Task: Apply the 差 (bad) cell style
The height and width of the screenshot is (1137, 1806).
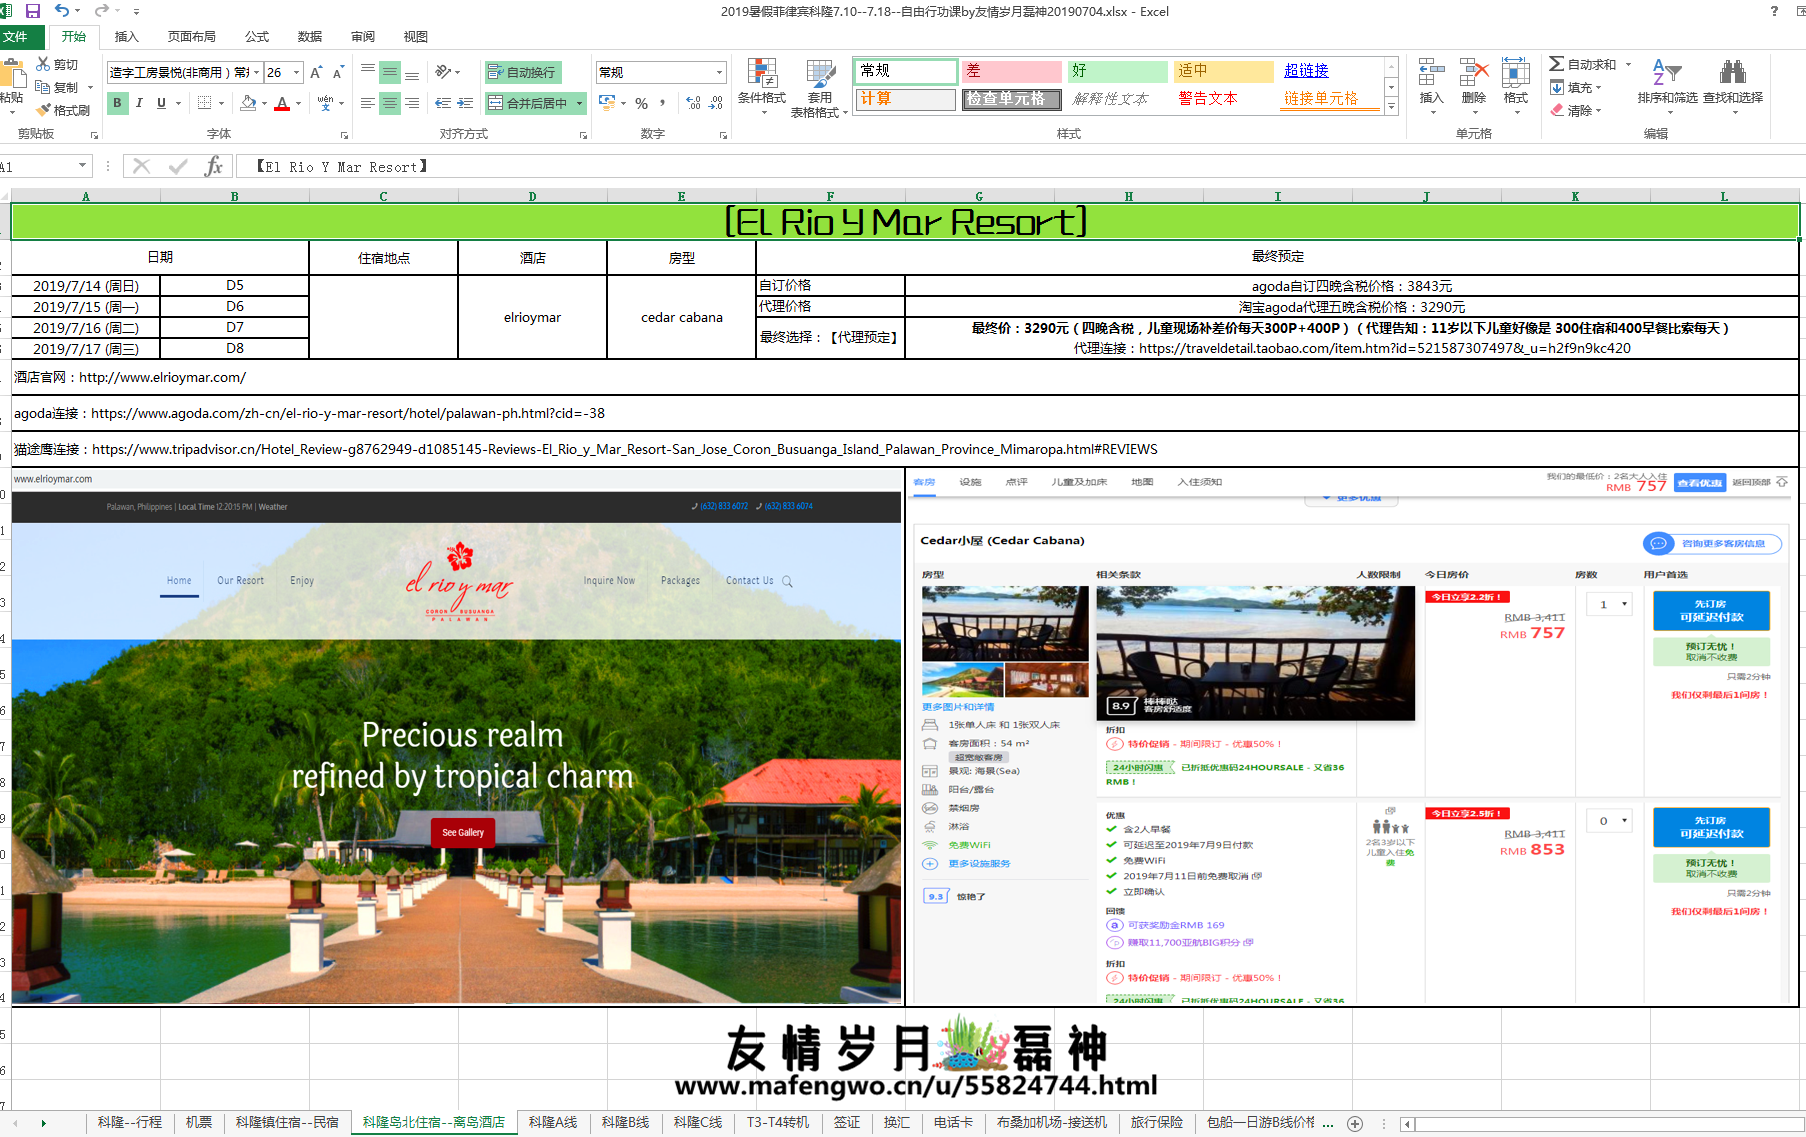Action: point(1011,71)
